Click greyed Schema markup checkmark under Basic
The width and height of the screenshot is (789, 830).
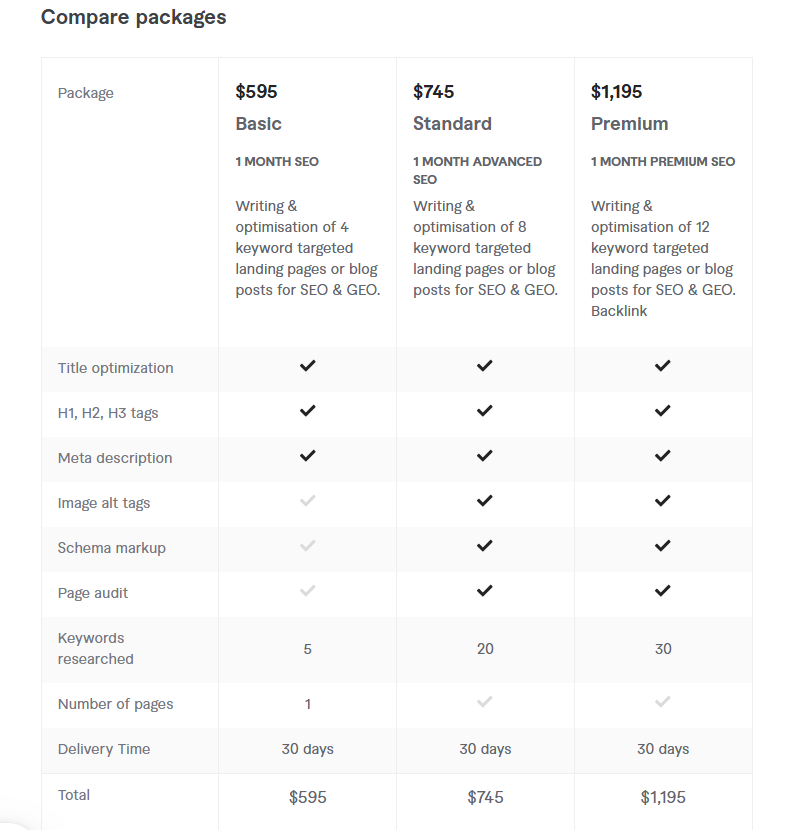pyautogui.click(x=307, y=546)
